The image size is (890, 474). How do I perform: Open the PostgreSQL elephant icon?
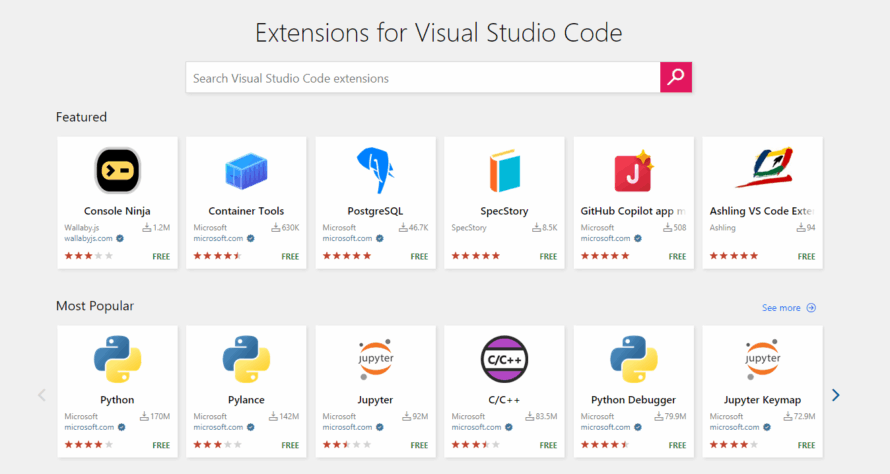375,170
